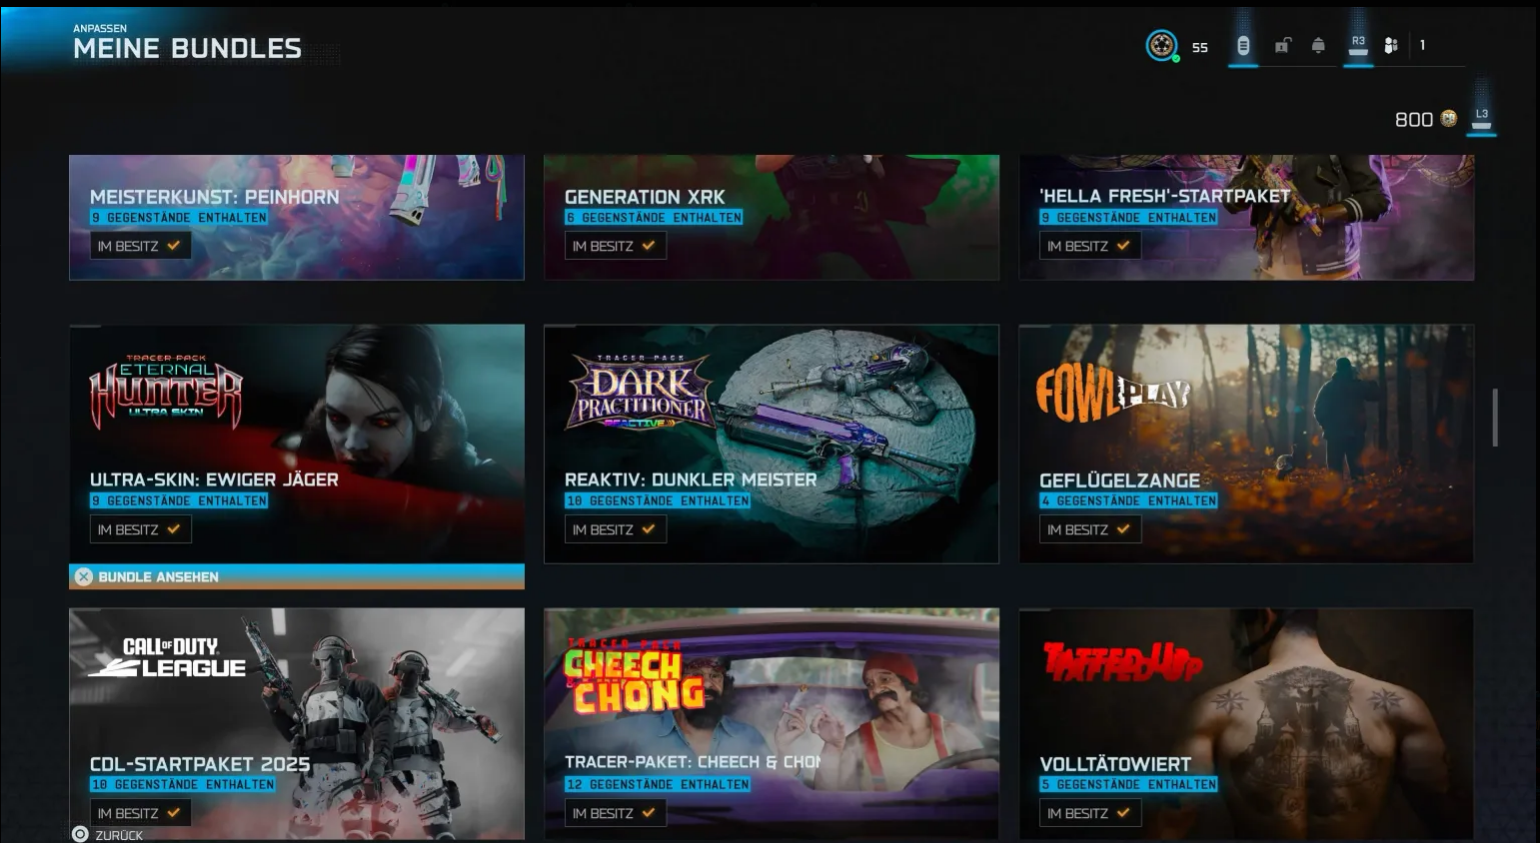The image size is (1540, 843).
Task: Select the 'GENERATION XRK' title
Action: click(645, 197)
